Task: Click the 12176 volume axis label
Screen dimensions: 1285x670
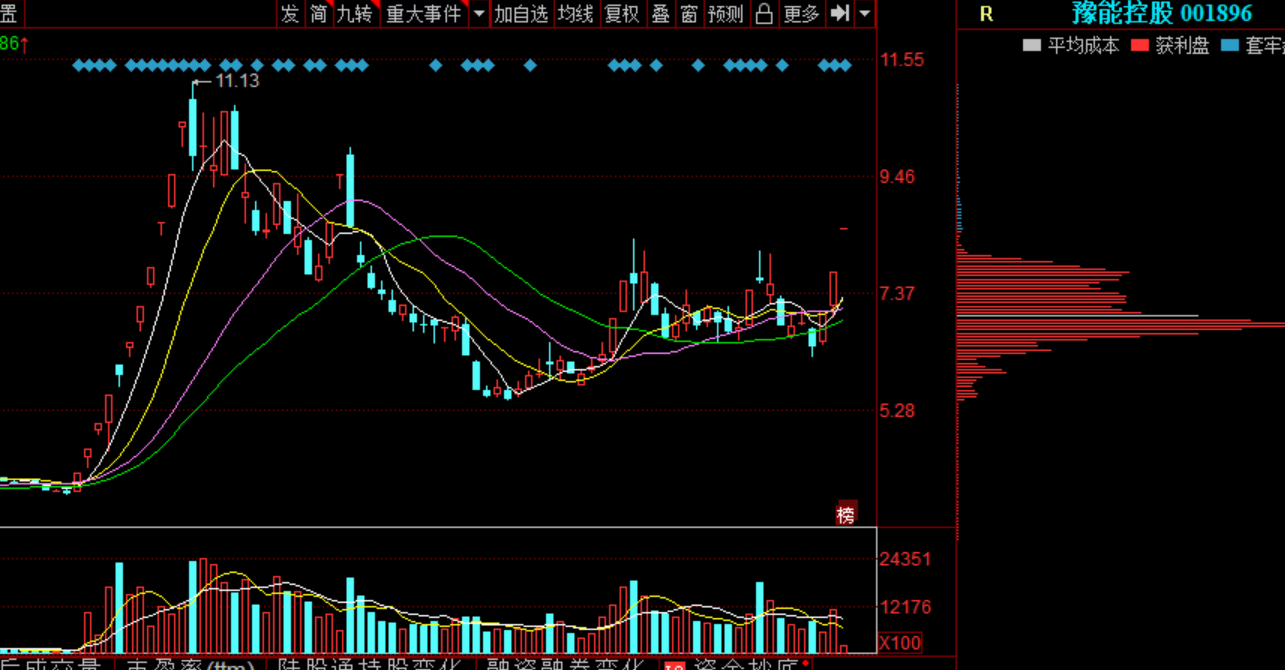Action: click(x=905, y=607)
